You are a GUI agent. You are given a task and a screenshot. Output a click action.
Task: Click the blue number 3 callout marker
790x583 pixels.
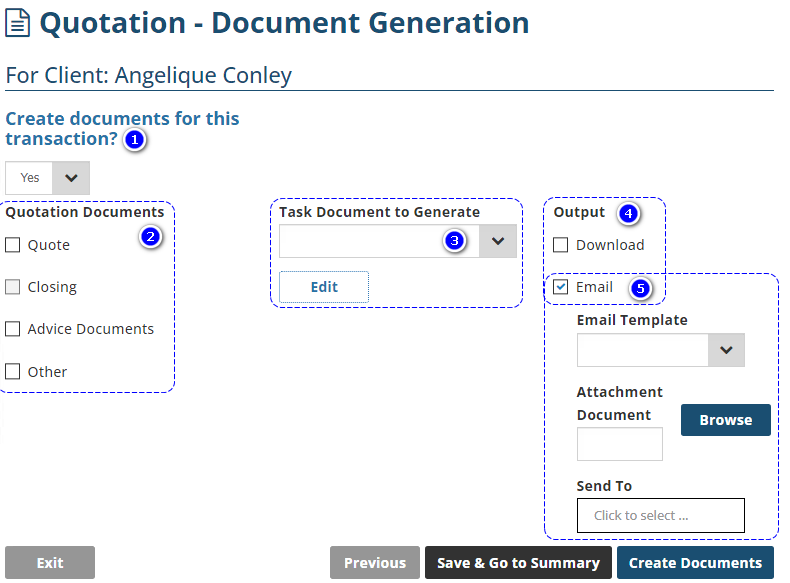tap(455, 241)
